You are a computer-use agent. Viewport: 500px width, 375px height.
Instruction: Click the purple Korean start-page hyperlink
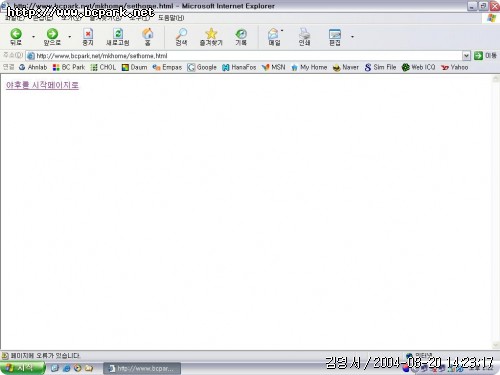coord(42,85)
